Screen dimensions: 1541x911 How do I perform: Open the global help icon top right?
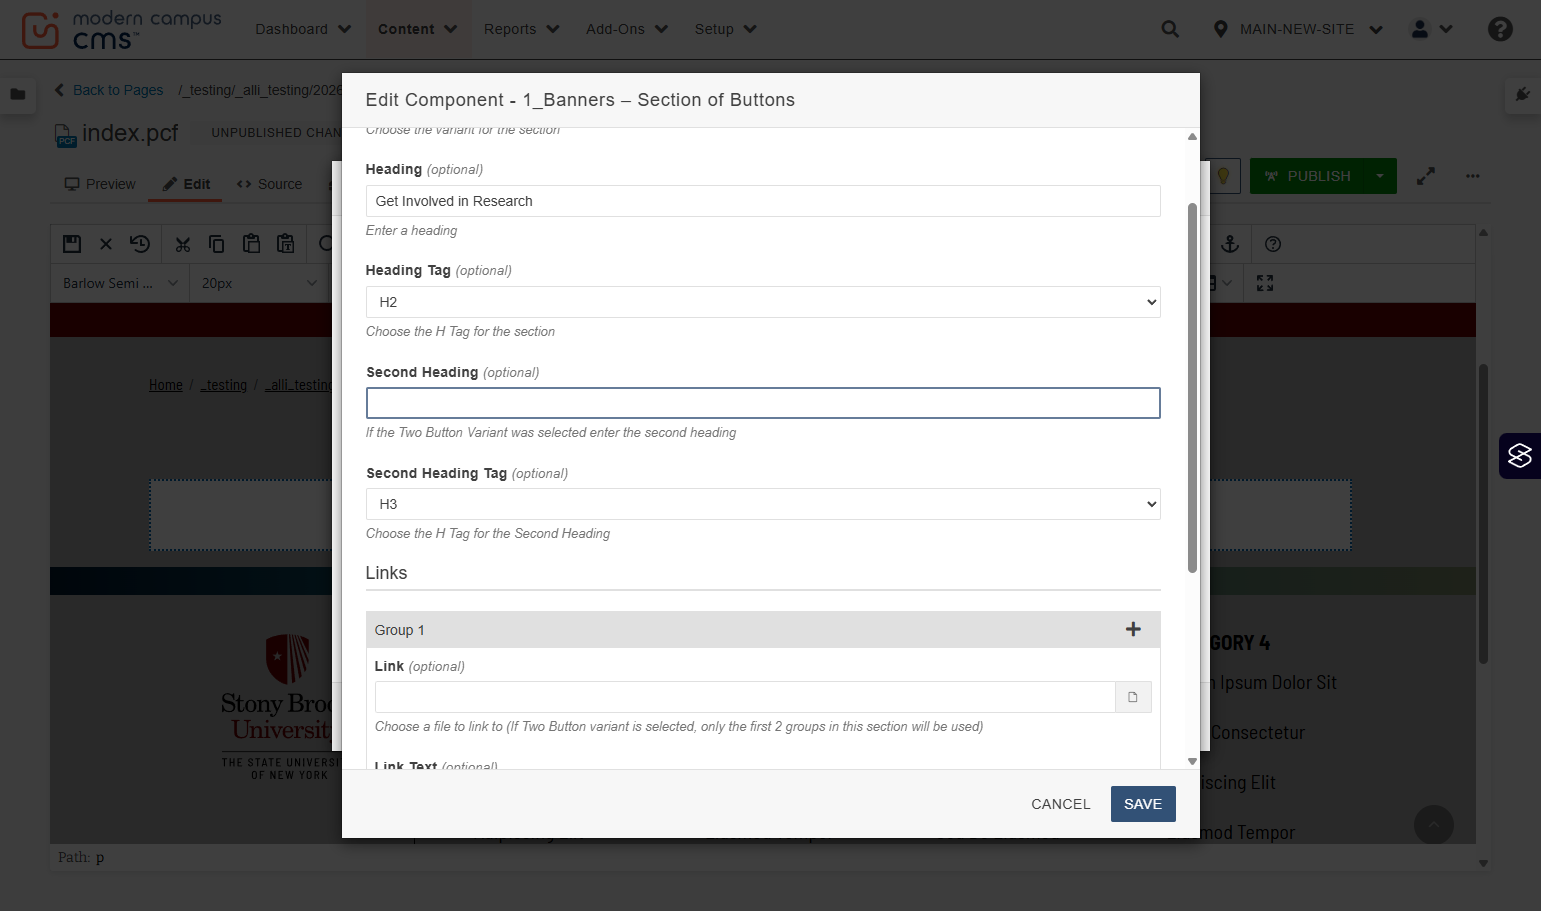tap(1500, 29)
